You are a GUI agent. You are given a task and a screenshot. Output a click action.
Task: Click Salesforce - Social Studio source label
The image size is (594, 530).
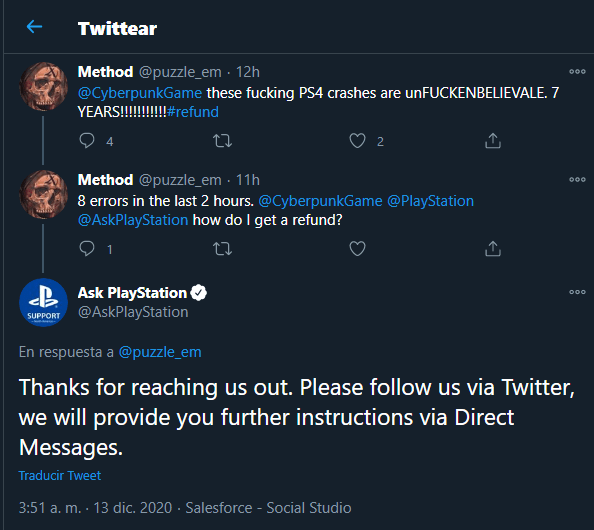[x=268, y=508]
